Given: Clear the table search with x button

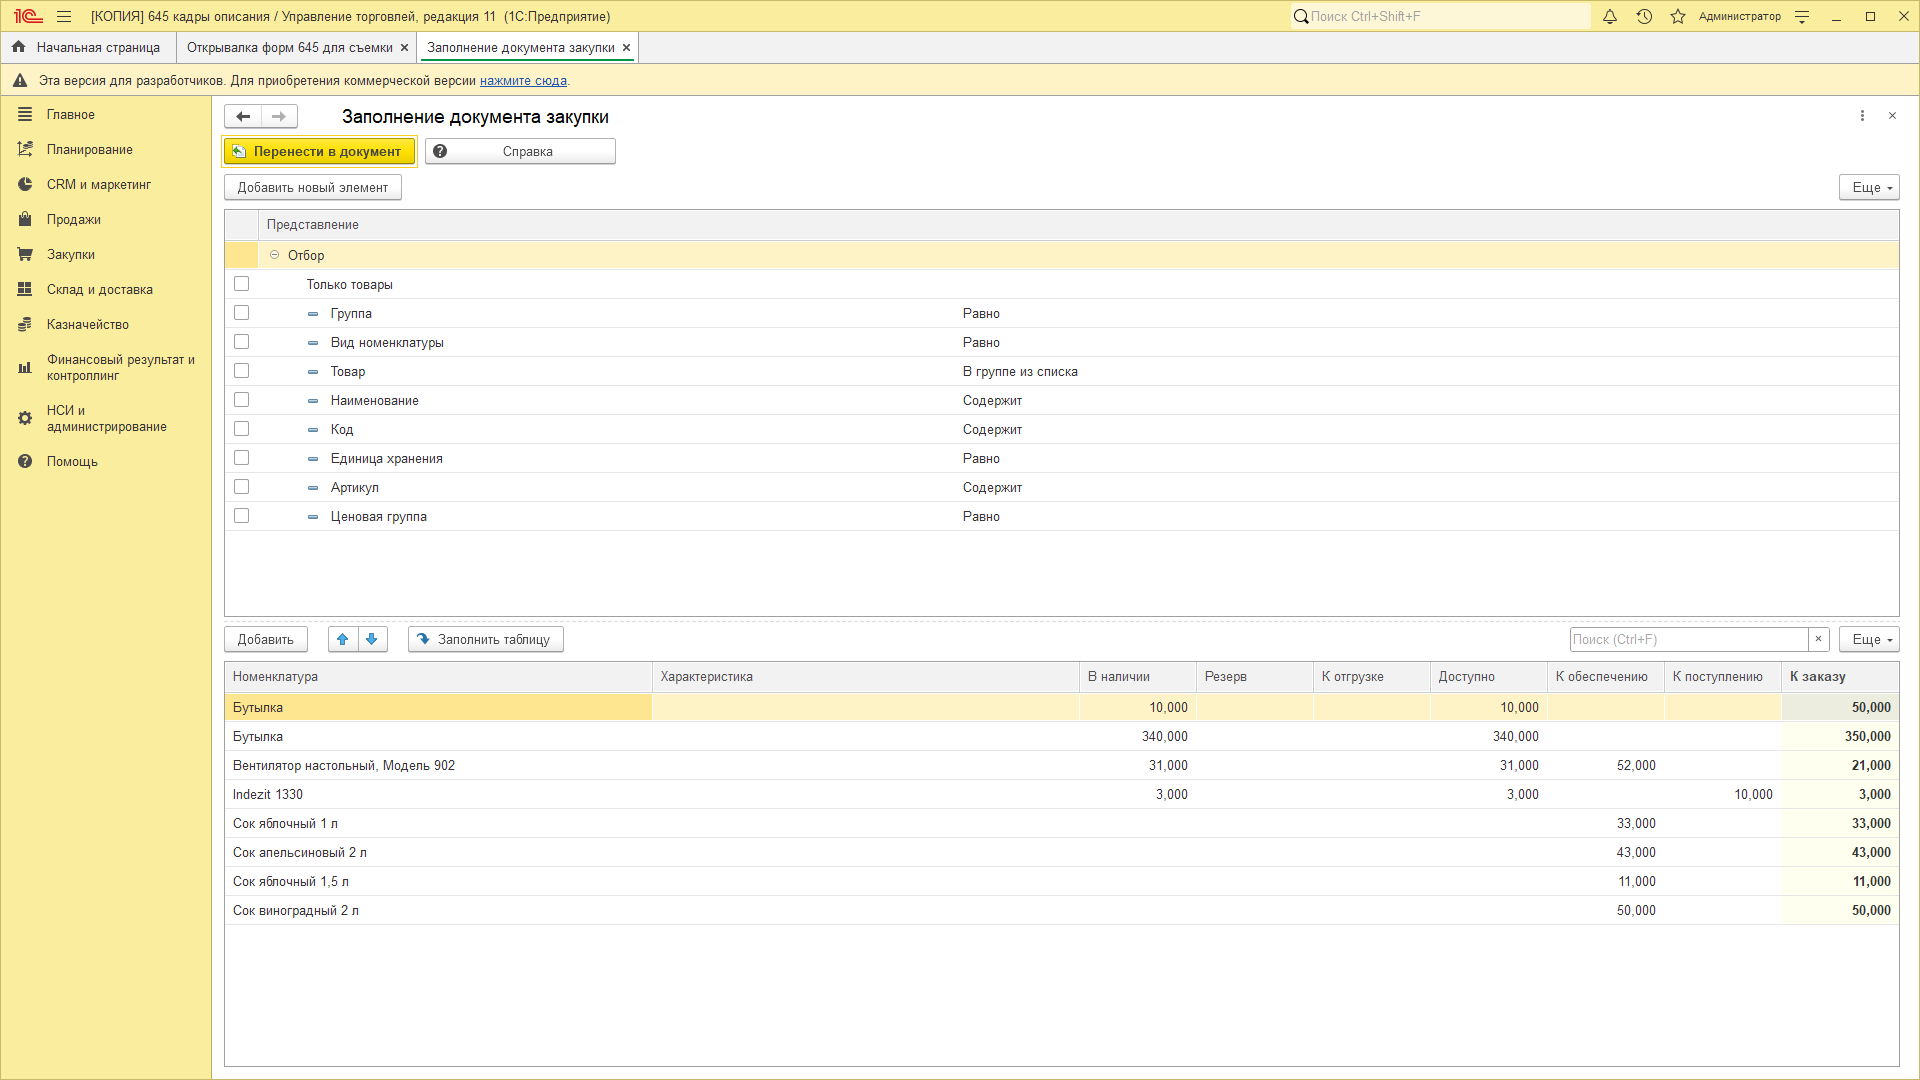Looking at the screenshot, I should [x=1819, y=639].
